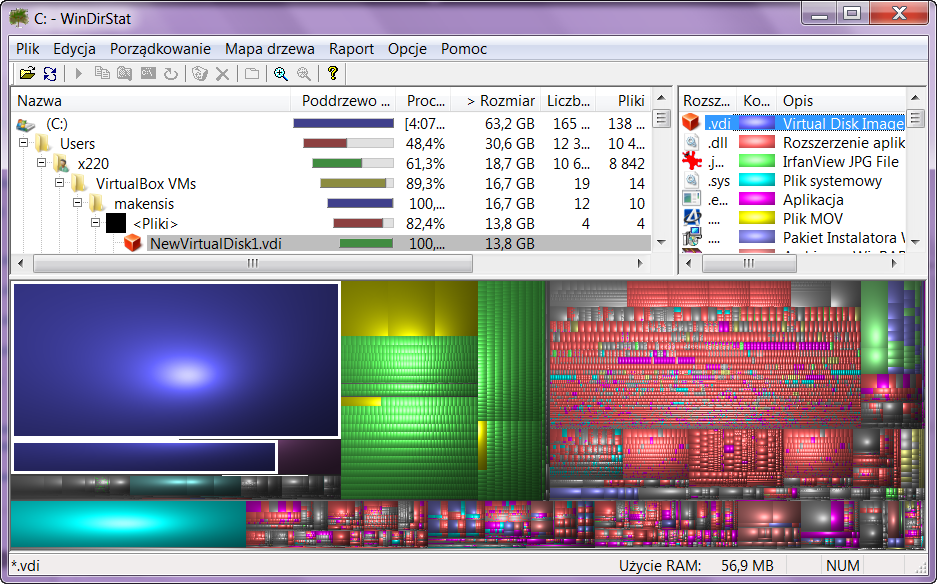
Task: Select the 'Virtual Disk Image' description
Action: point(843,123)
